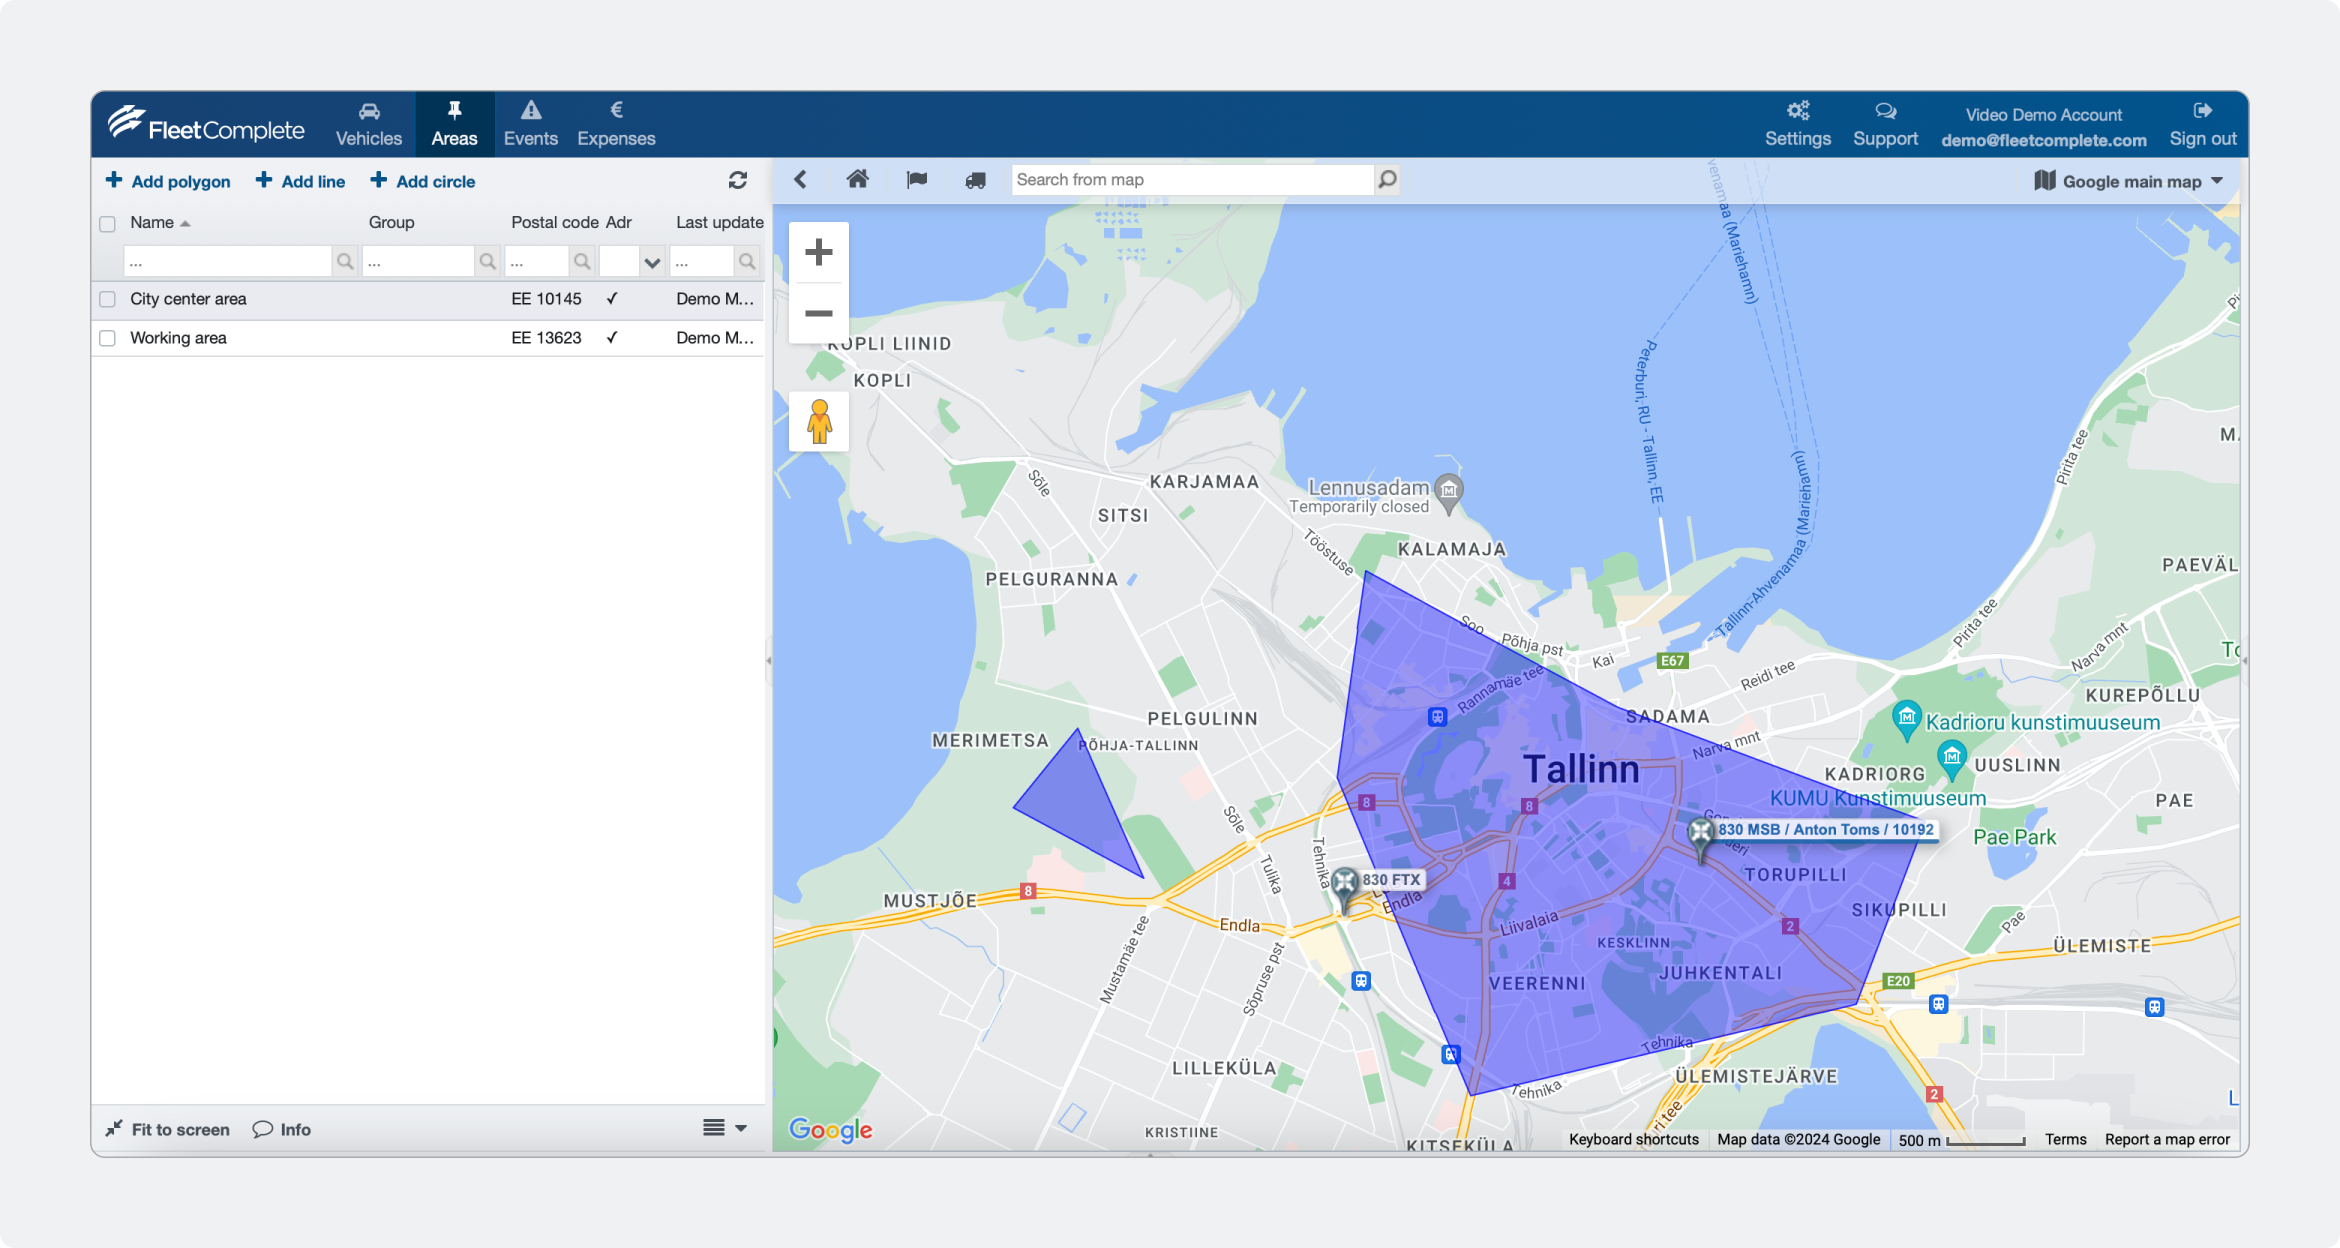
Task: Switch to the Events tab
Action: pyautogui.click(x=531, y=125)
